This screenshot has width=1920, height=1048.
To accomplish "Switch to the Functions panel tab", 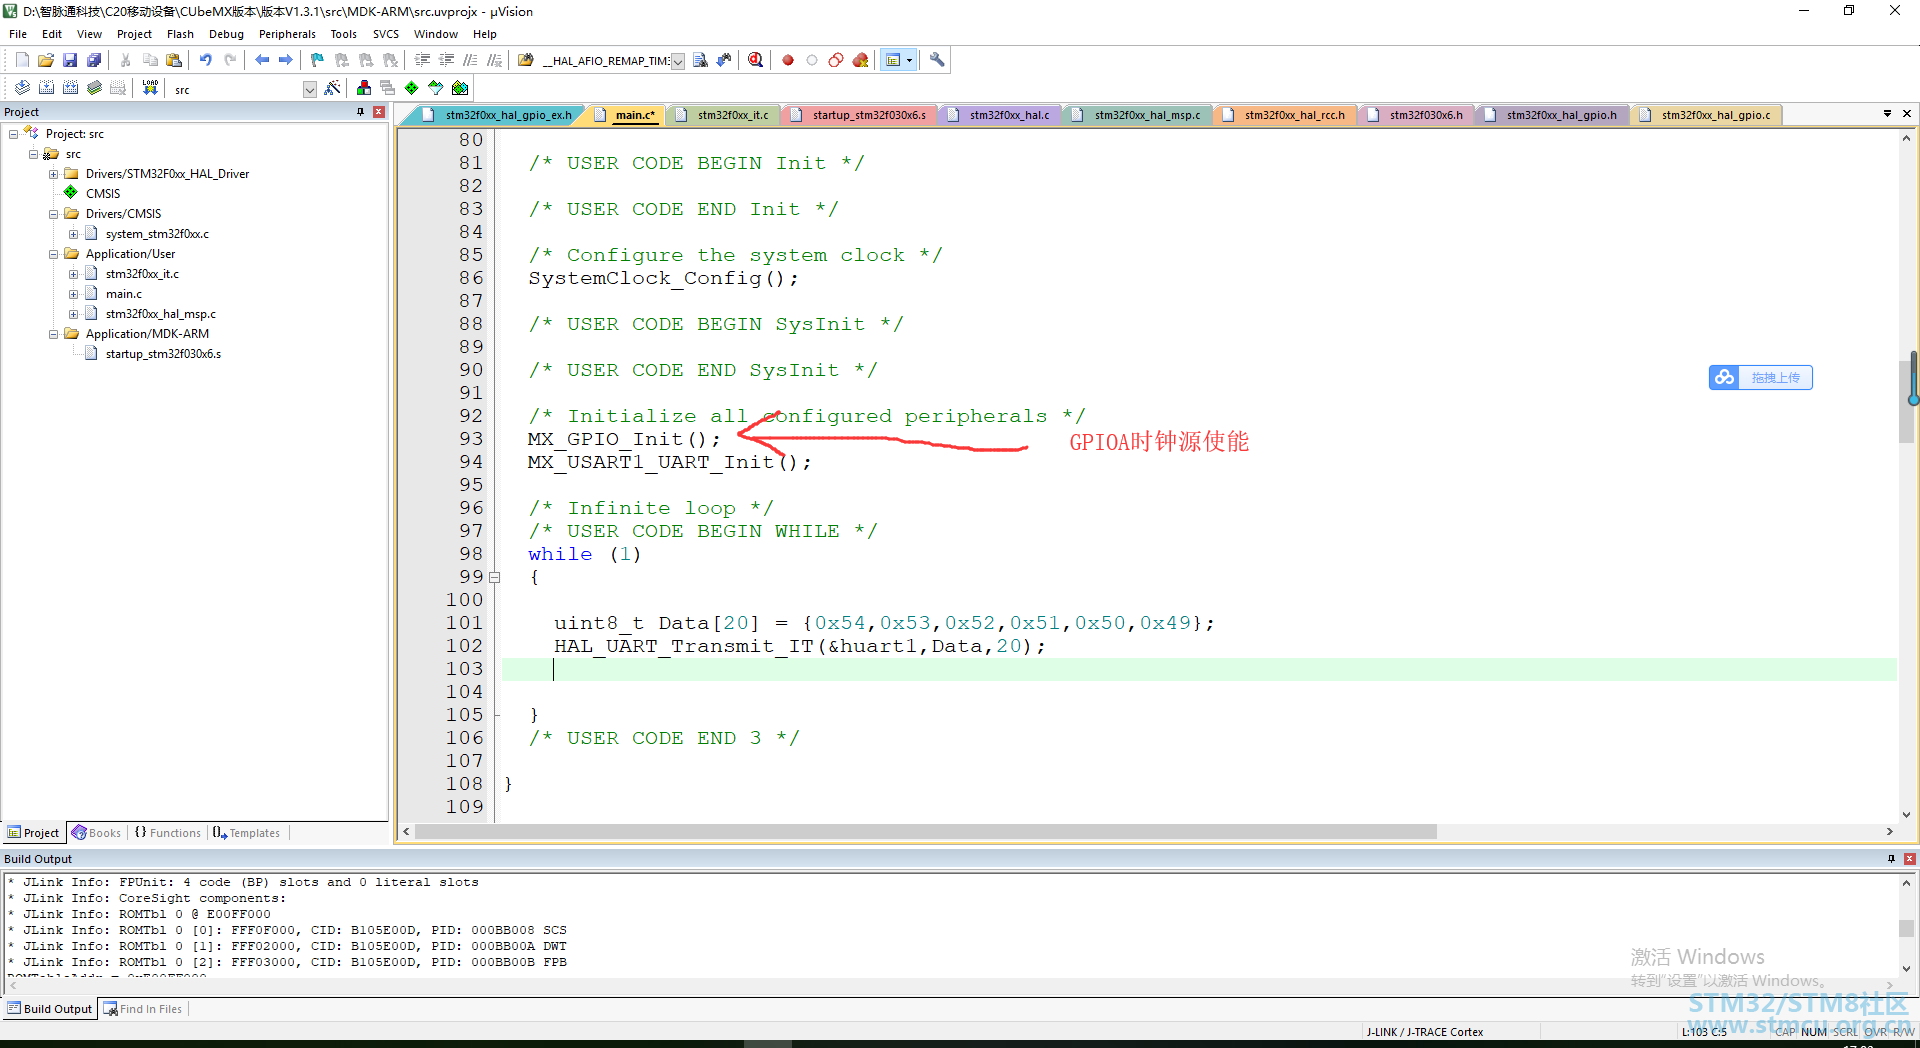I will (168, 833).
